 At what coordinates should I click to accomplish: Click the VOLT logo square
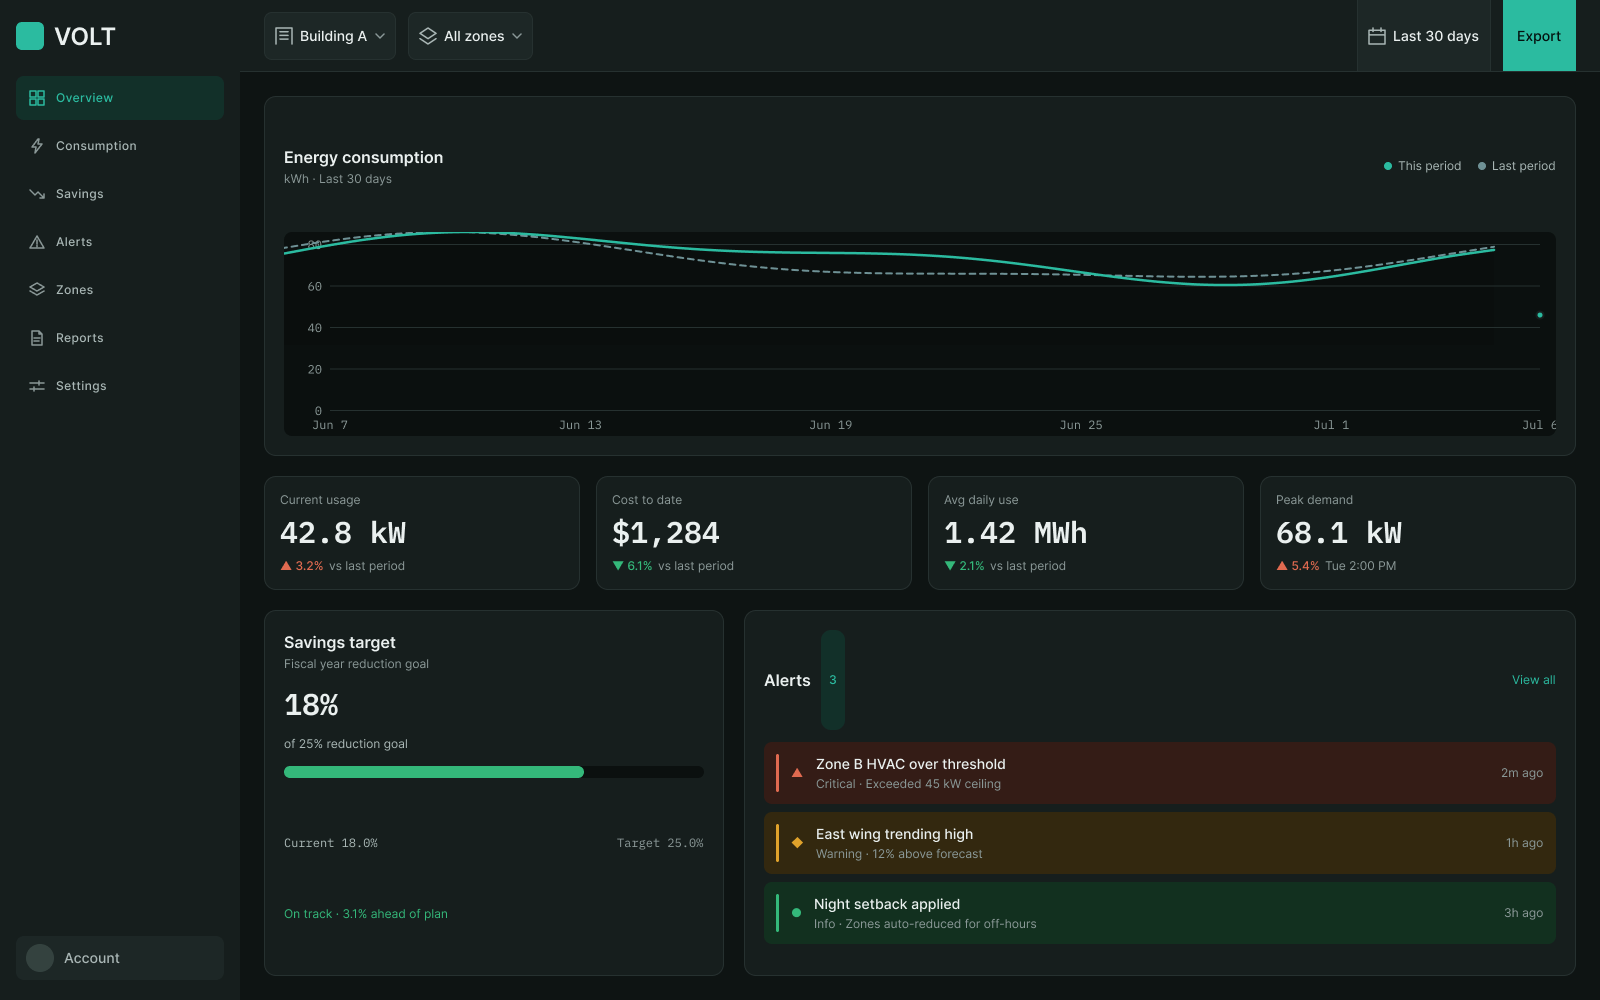(30, 36)
